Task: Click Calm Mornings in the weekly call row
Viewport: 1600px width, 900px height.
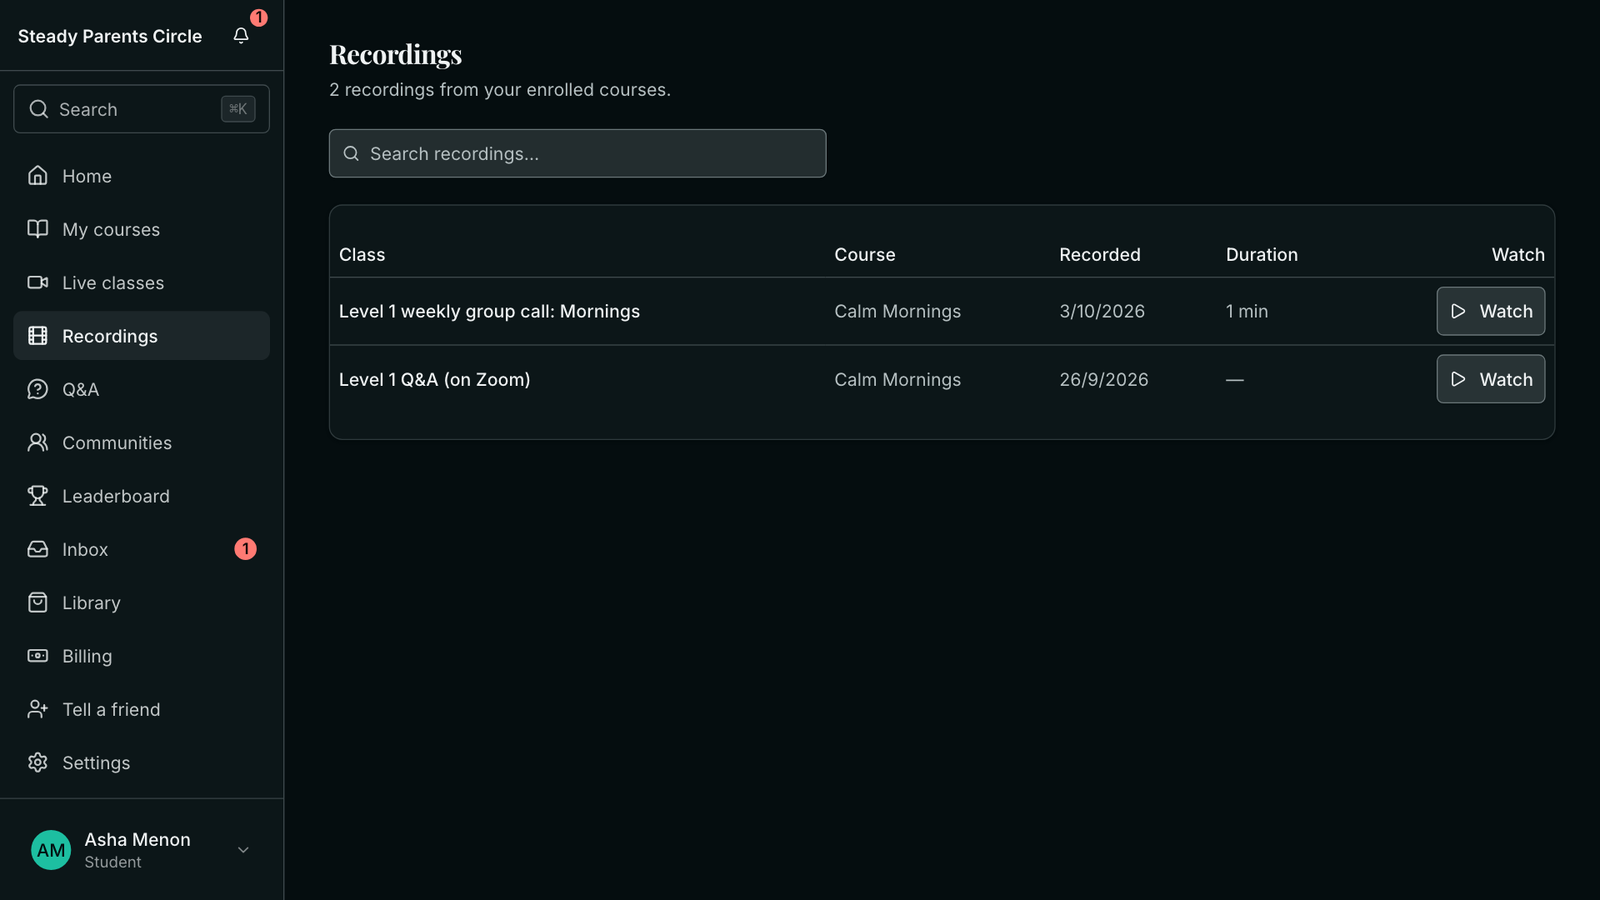Action: (898, 311)
